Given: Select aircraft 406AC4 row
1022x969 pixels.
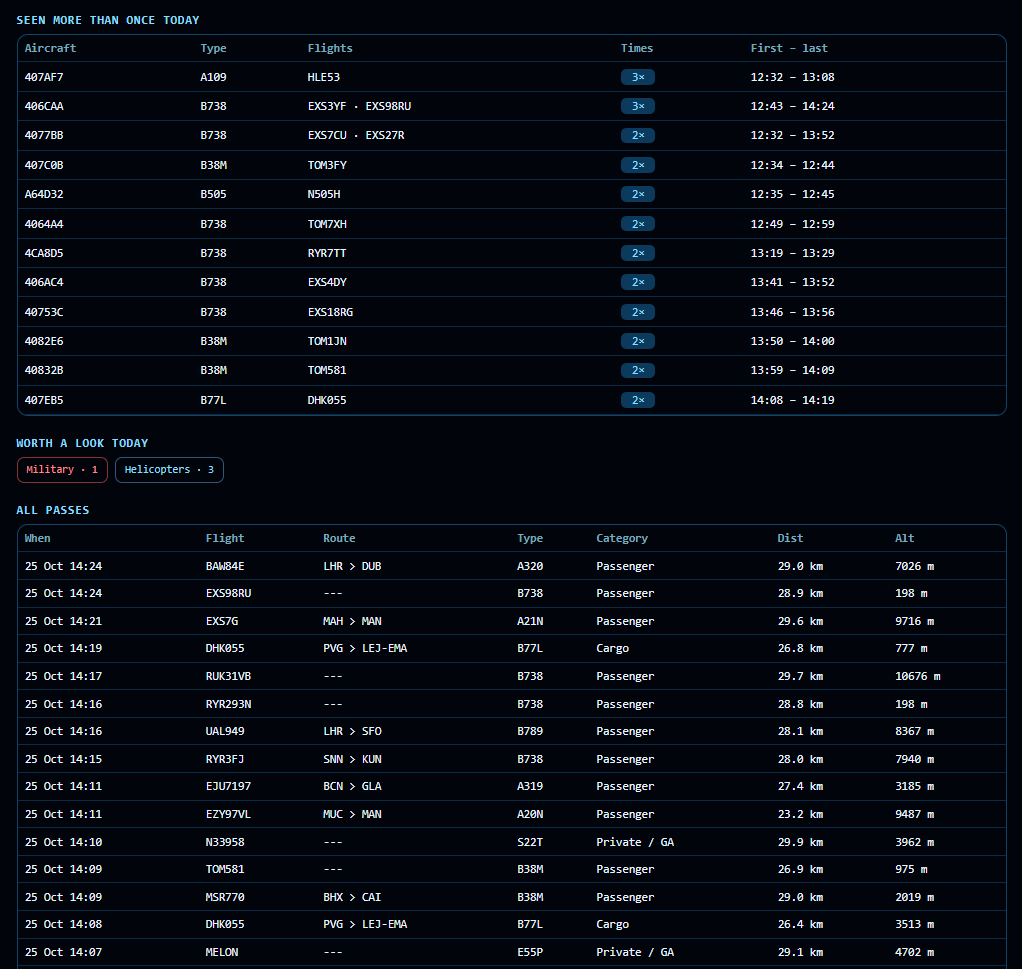Looking at the screenshot, I should [512, 282].
